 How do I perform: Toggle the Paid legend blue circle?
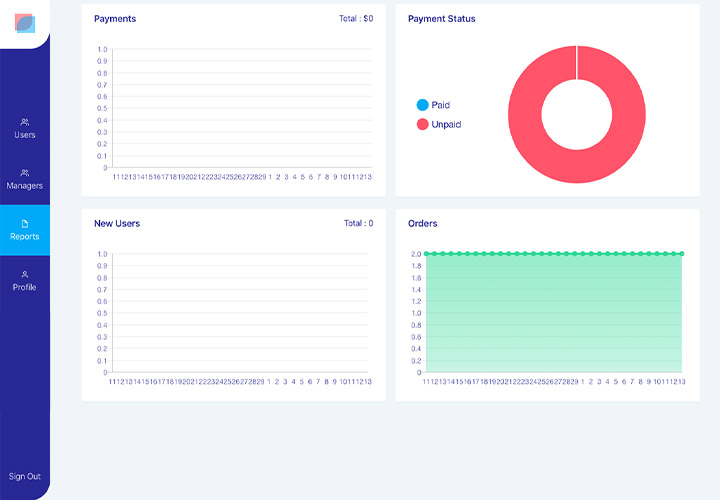pyautogui.click(x=422, y=105)
